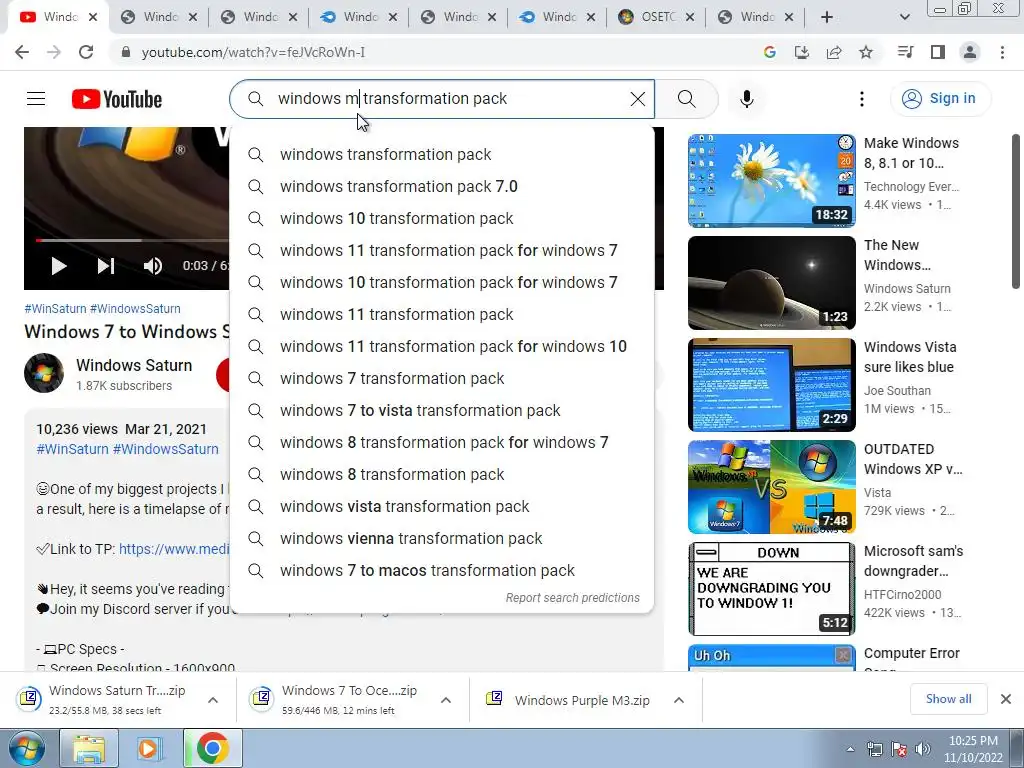Go back with the browser back arrow
This screenshot has width=1024, height=768.
(22, 52)
